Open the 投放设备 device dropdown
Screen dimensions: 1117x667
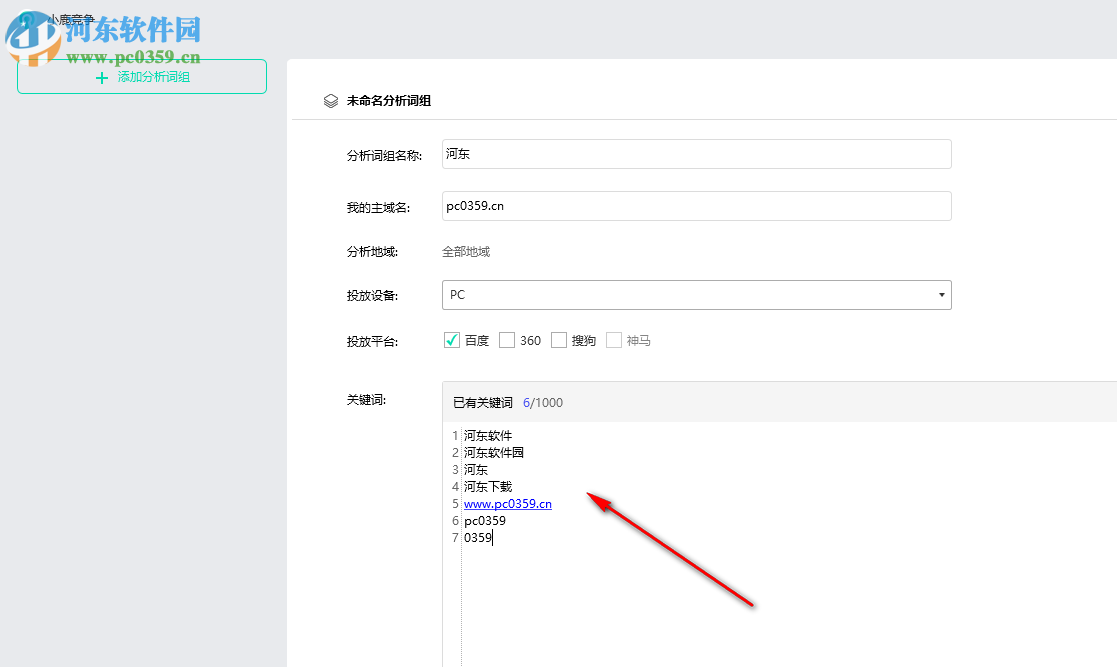tap(695, 295)
